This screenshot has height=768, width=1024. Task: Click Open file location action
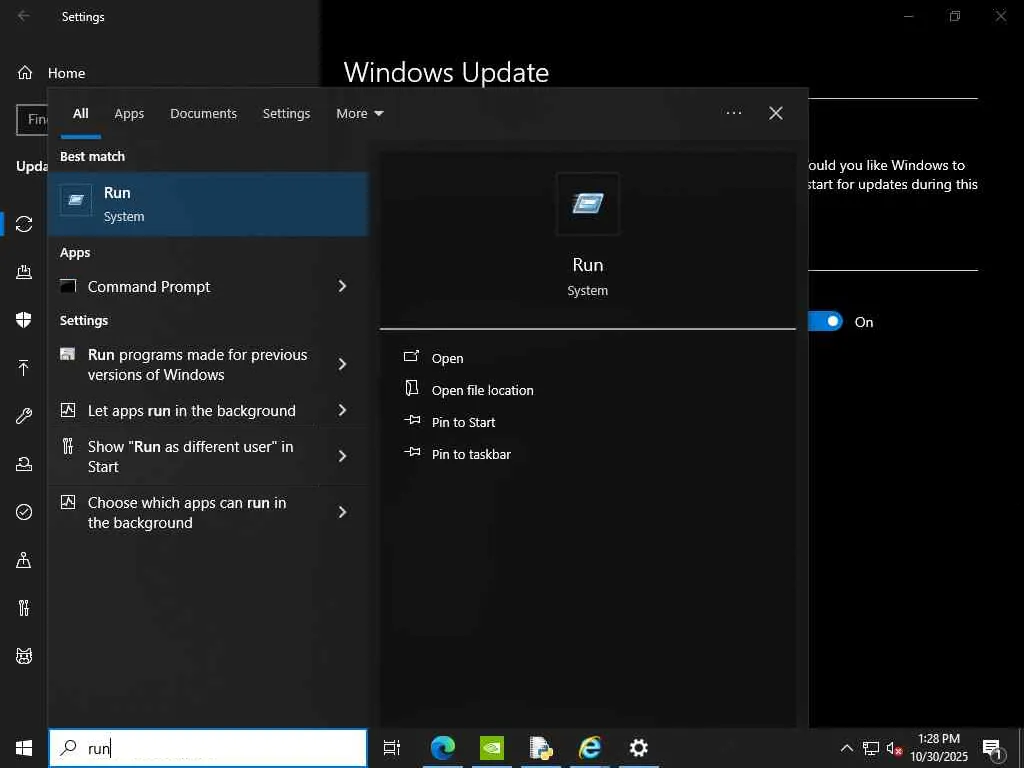click(483, 391)
